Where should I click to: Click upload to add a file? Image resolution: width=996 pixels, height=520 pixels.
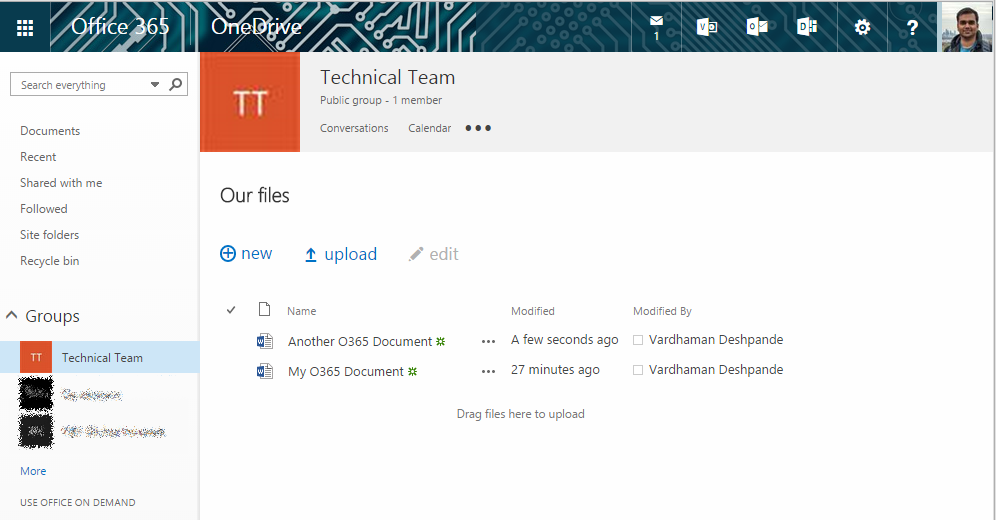click(x=340, y=254)
